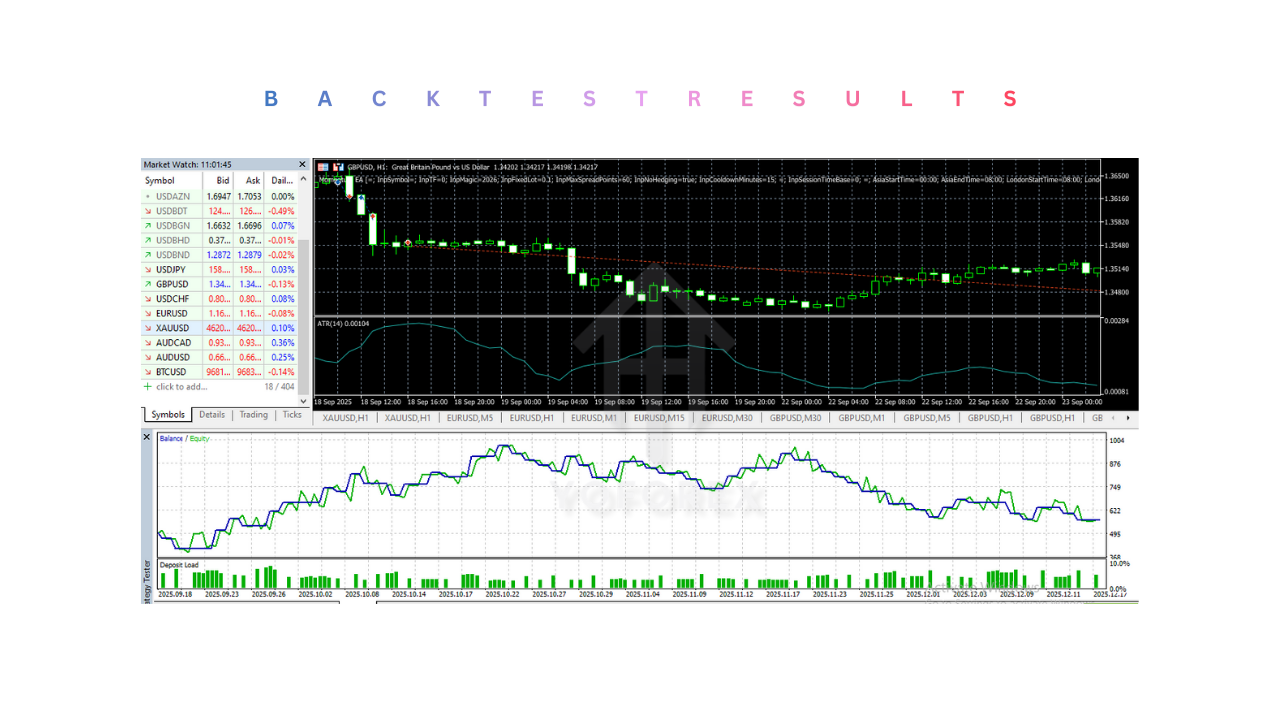Click the chart icon beside GBPUSD chart title
Viewport: 1280px width, 720px height.
coord(340,167)
